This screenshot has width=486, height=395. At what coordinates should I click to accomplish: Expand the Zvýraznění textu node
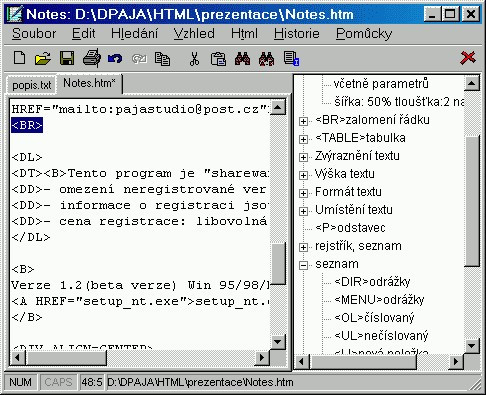(303, 157)
